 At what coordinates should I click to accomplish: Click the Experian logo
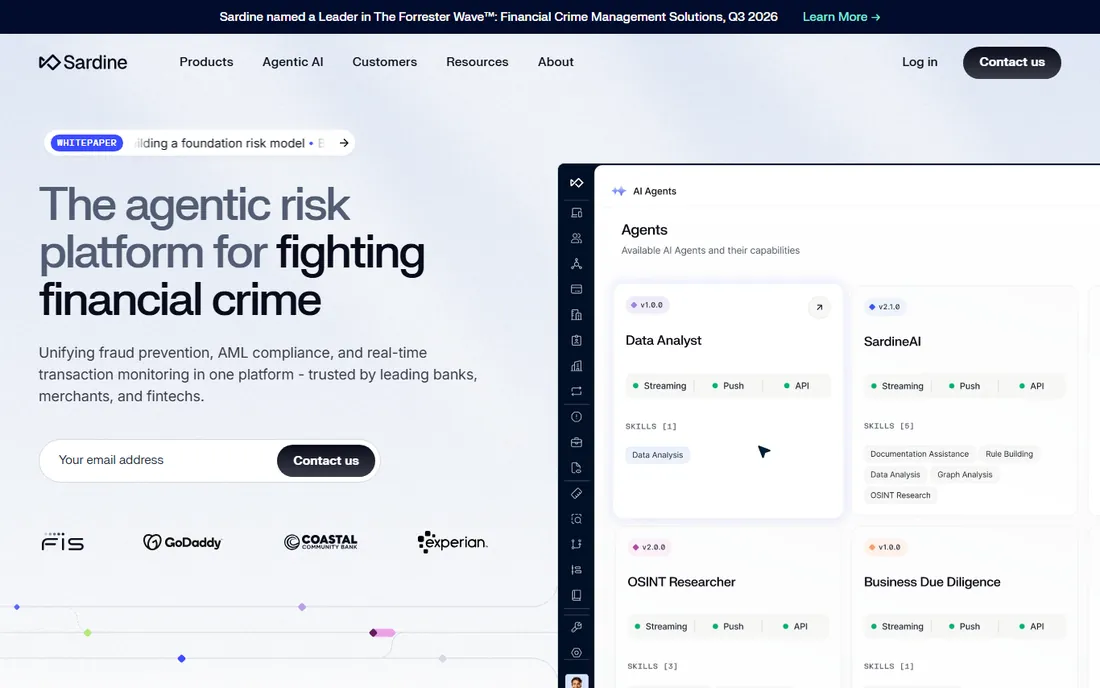[x=452, y=541]
